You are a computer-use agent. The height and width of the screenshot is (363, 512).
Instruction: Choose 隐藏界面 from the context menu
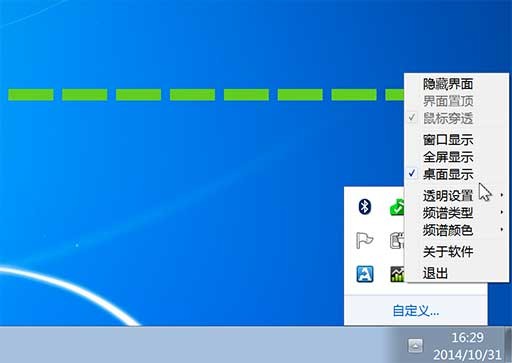[x=457, y=84]
